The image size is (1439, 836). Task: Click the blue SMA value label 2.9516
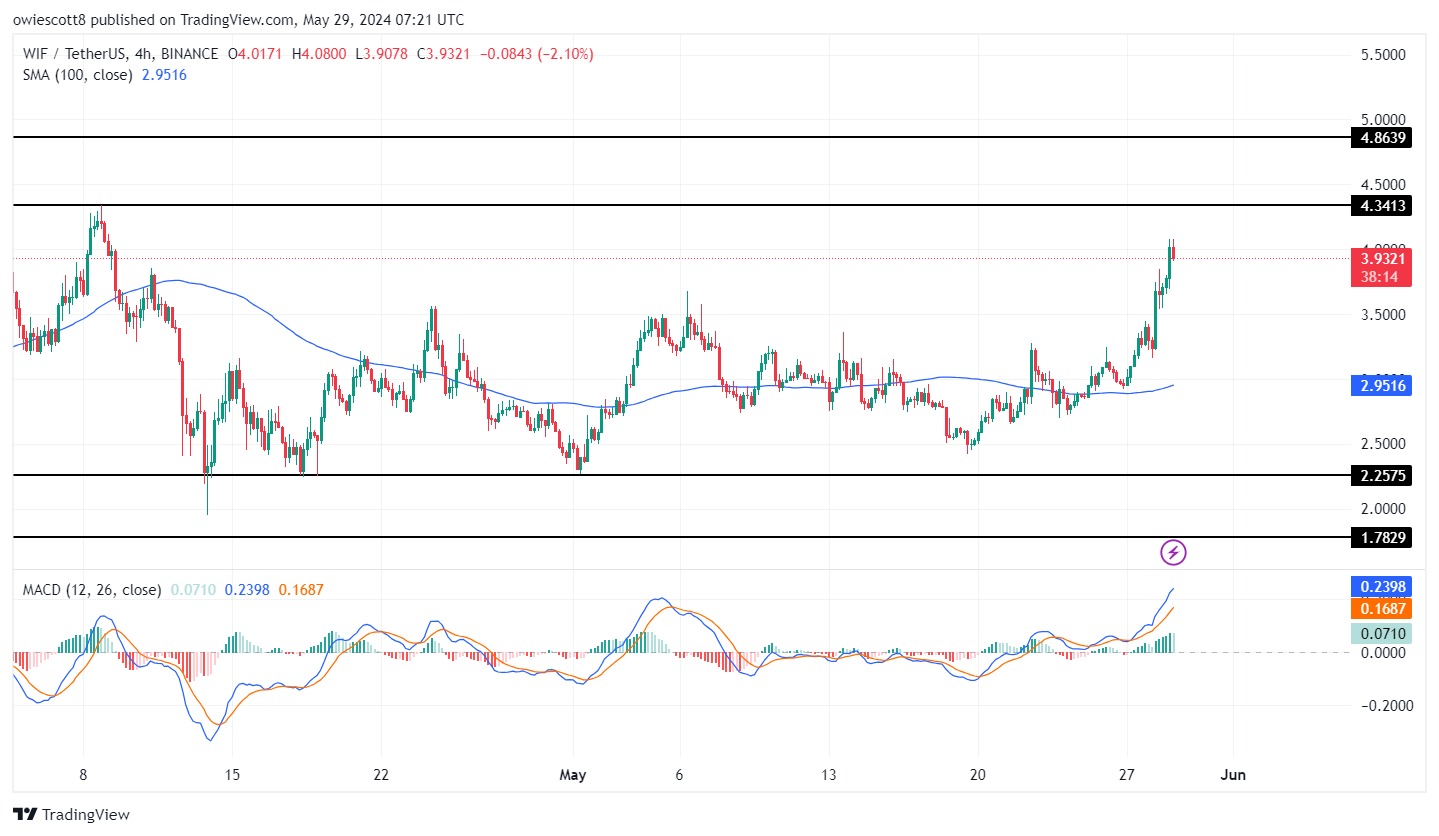click(1380, 385)
